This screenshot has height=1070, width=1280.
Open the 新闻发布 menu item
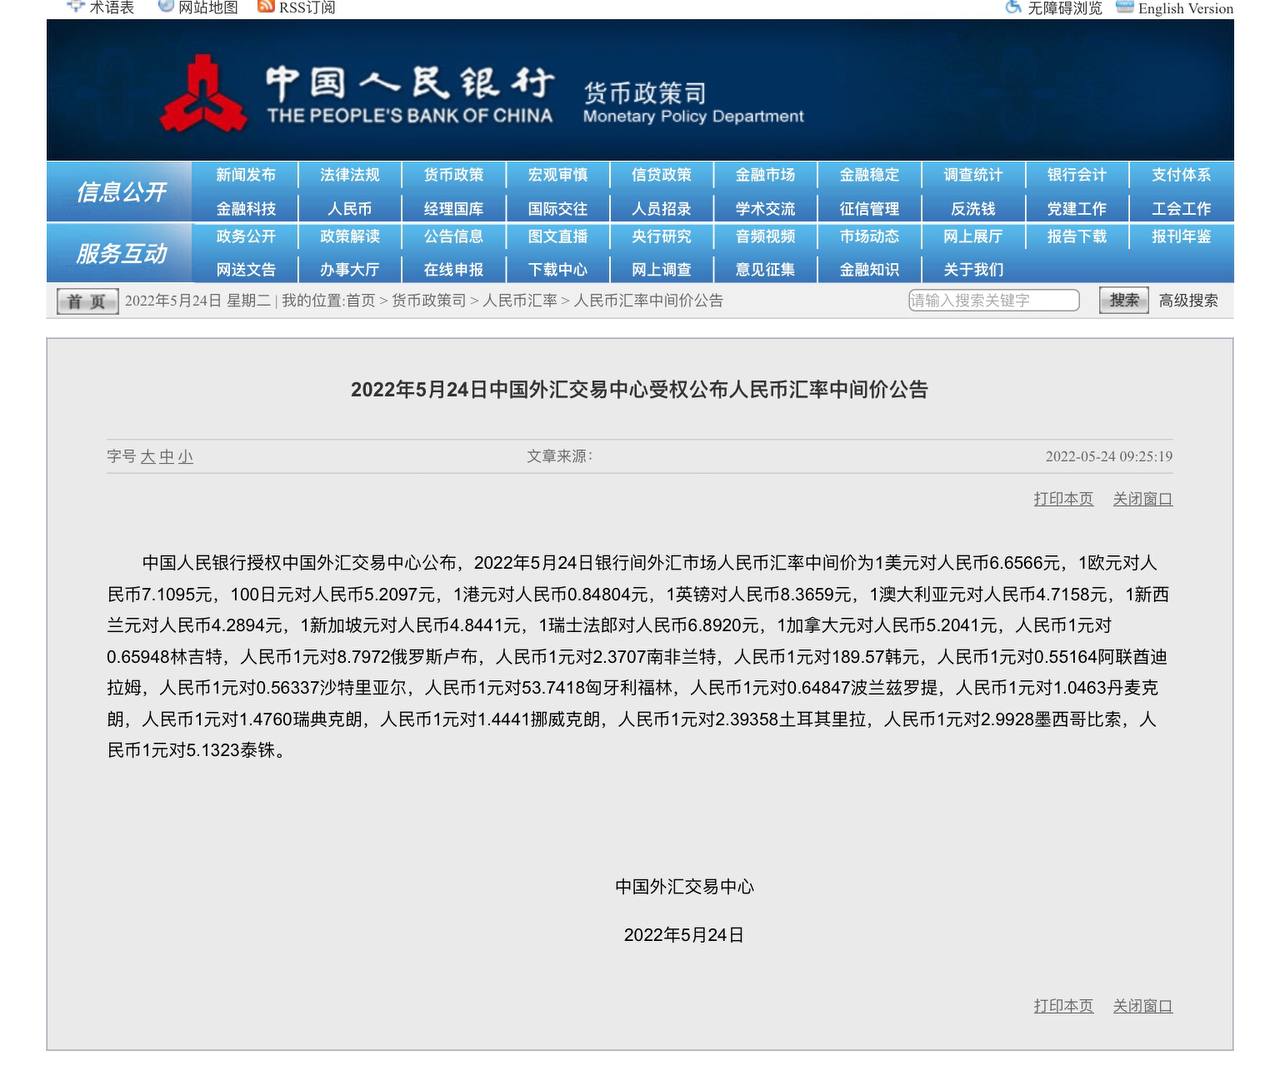[x=245, y=175]
